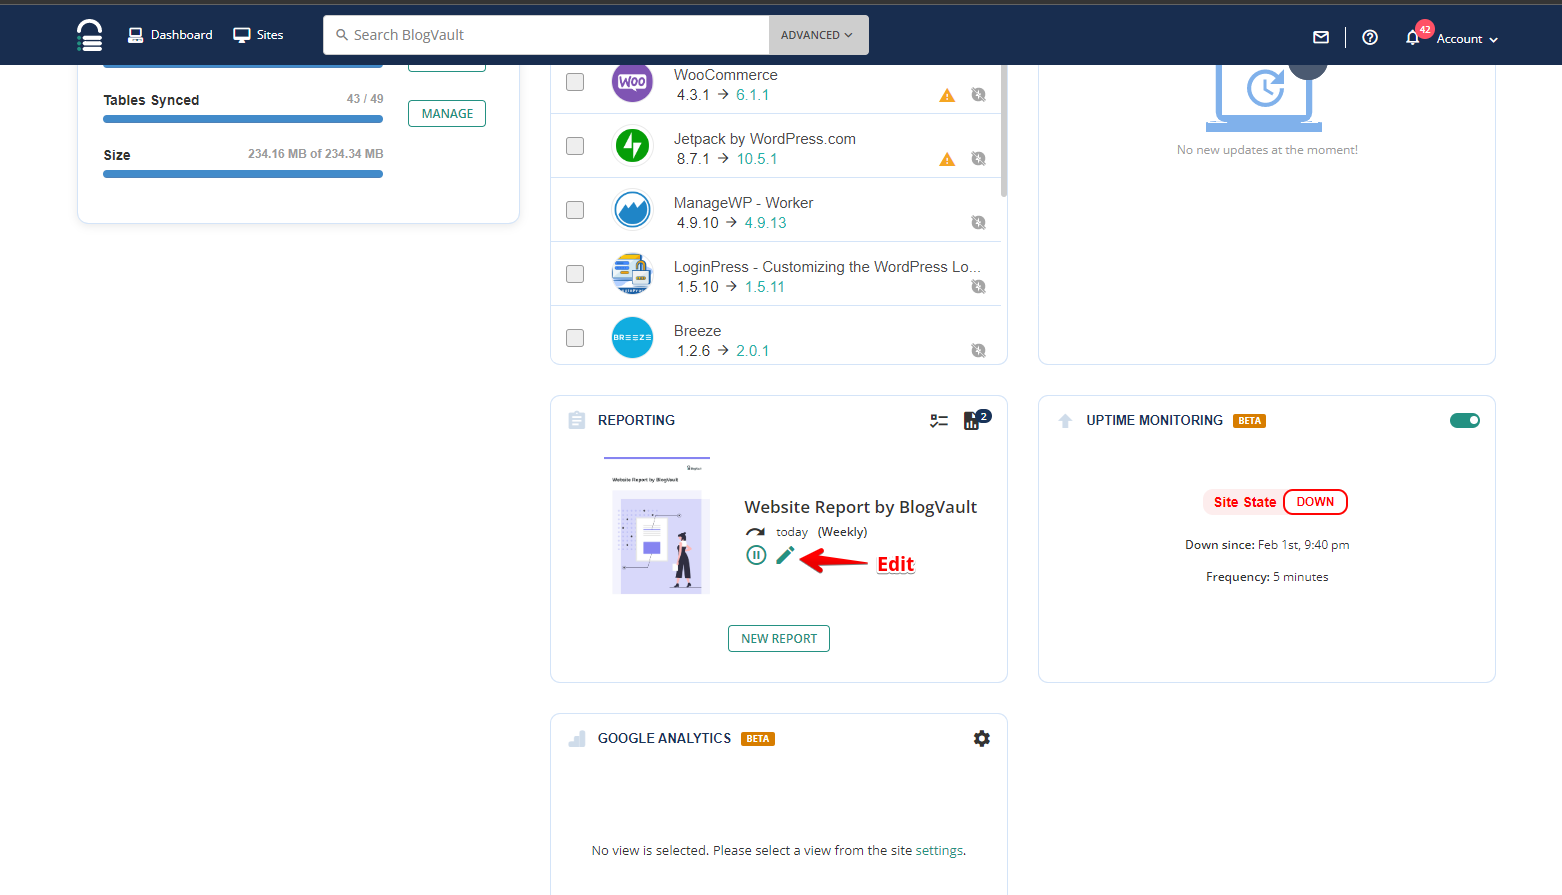Check the Breeze plugin checkbox

575,338
